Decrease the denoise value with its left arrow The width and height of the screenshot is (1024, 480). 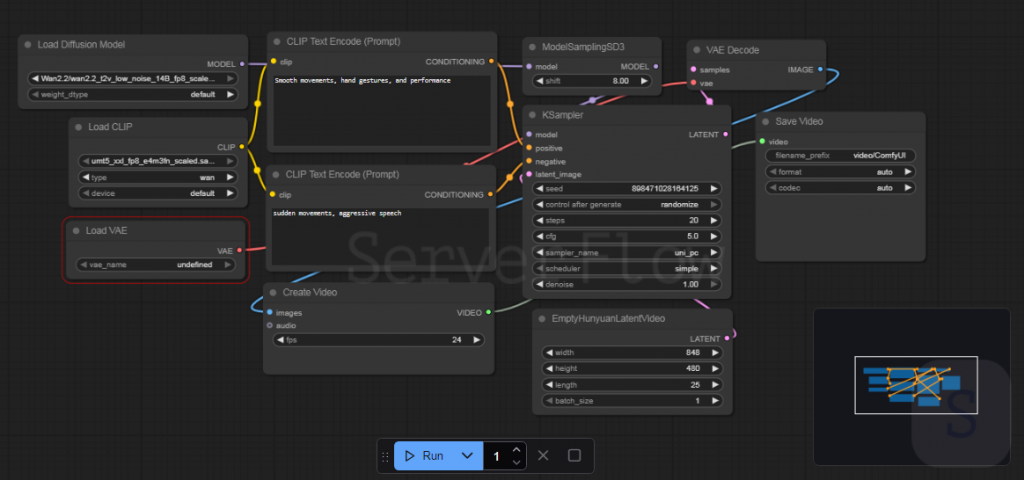point(539,284)
